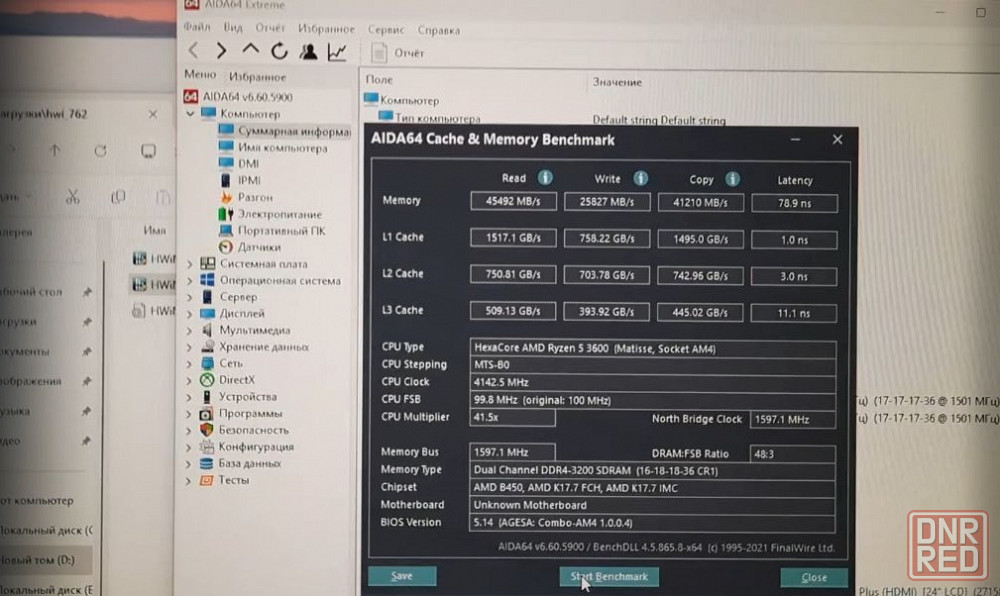Expand the DirectX tree node
Image resolution: width=1000 pixels, height=596 pixels.
(189, 381)
